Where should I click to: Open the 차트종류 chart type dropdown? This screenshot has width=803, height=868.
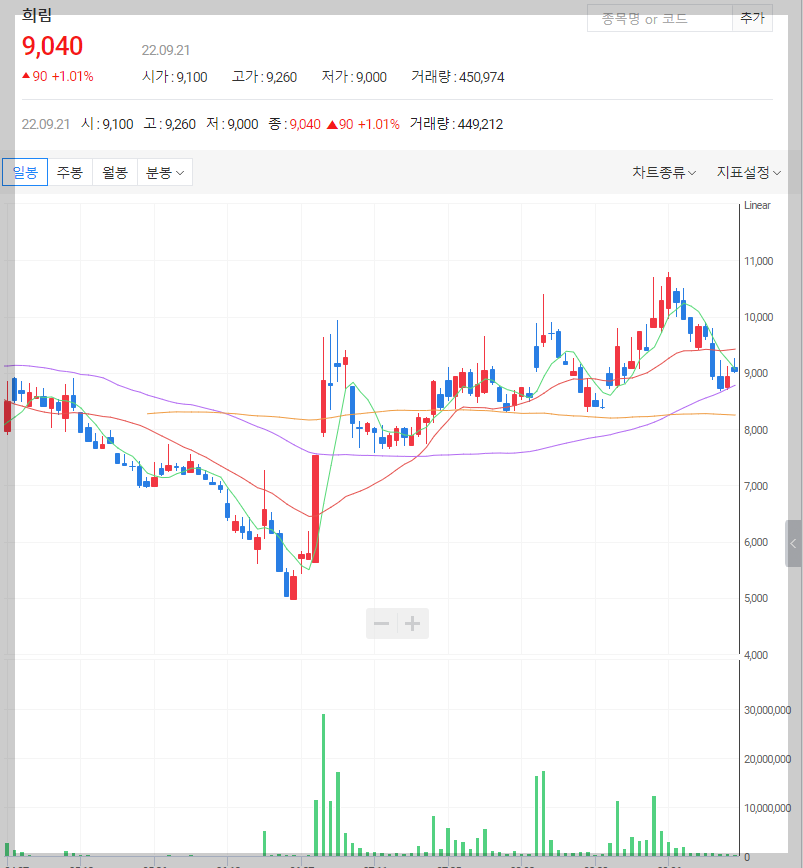pyautogui.click(x=664, y=172)
